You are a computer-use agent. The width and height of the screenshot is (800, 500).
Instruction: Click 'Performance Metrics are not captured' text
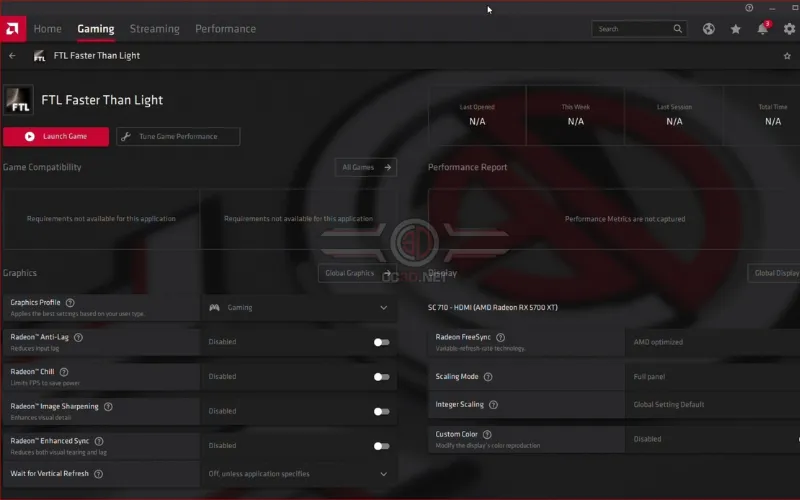click(x=624, y=219)
